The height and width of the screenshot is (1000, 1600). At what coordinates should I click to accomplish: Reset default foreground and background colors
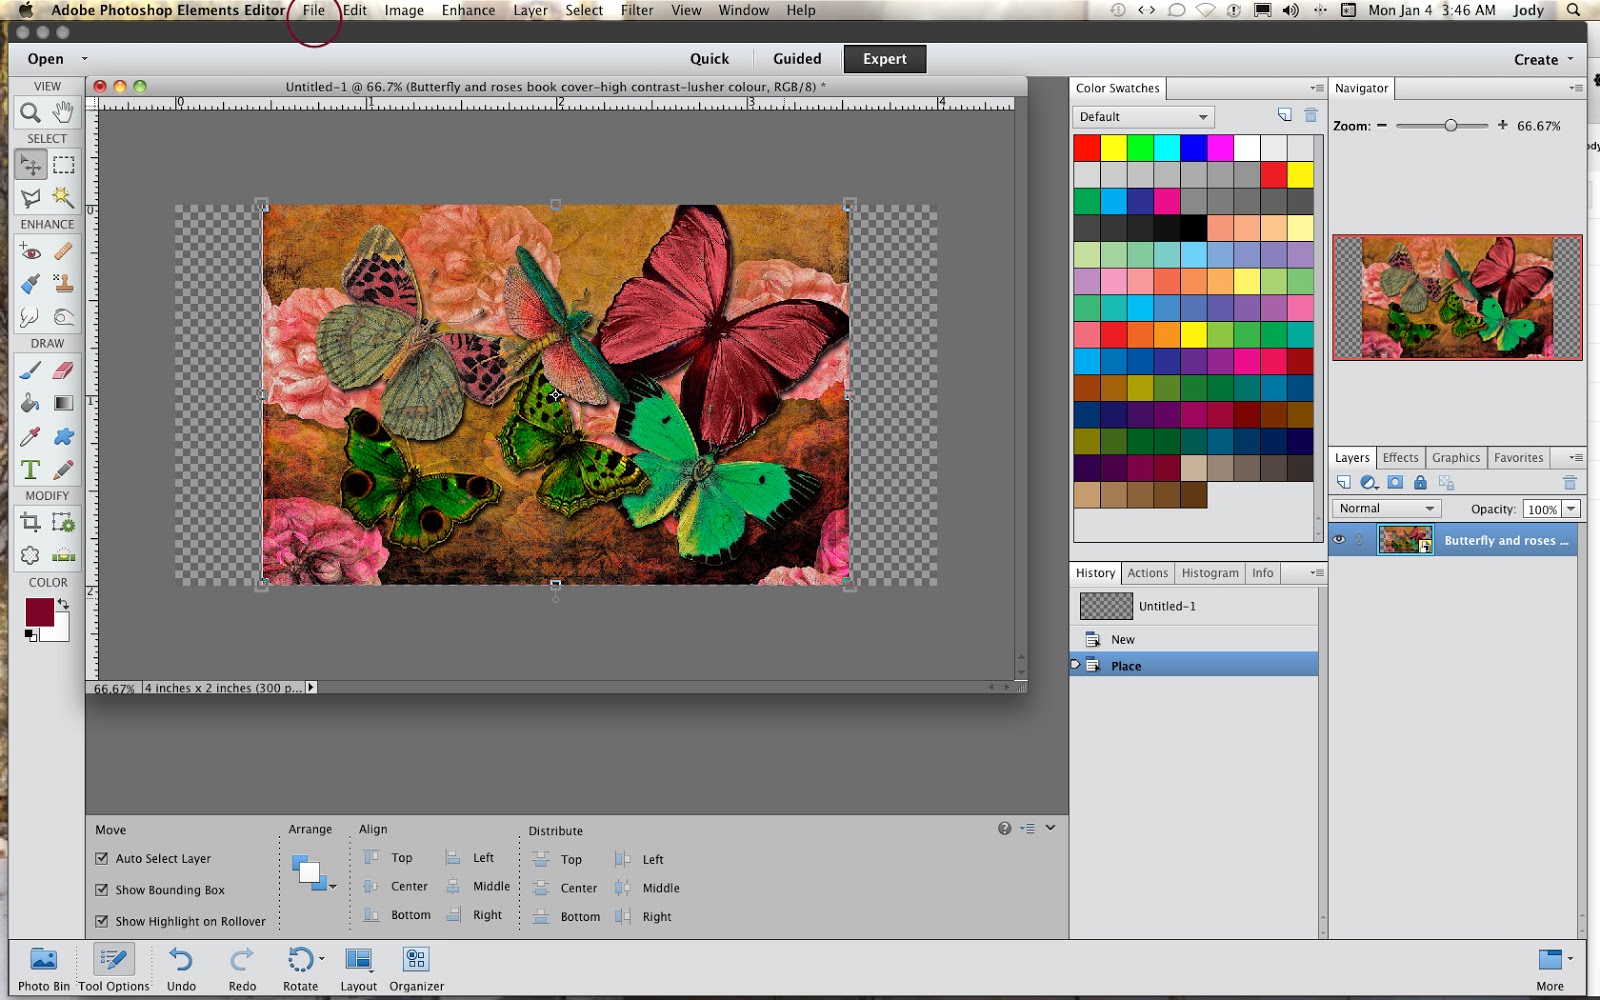pos(31,635)
